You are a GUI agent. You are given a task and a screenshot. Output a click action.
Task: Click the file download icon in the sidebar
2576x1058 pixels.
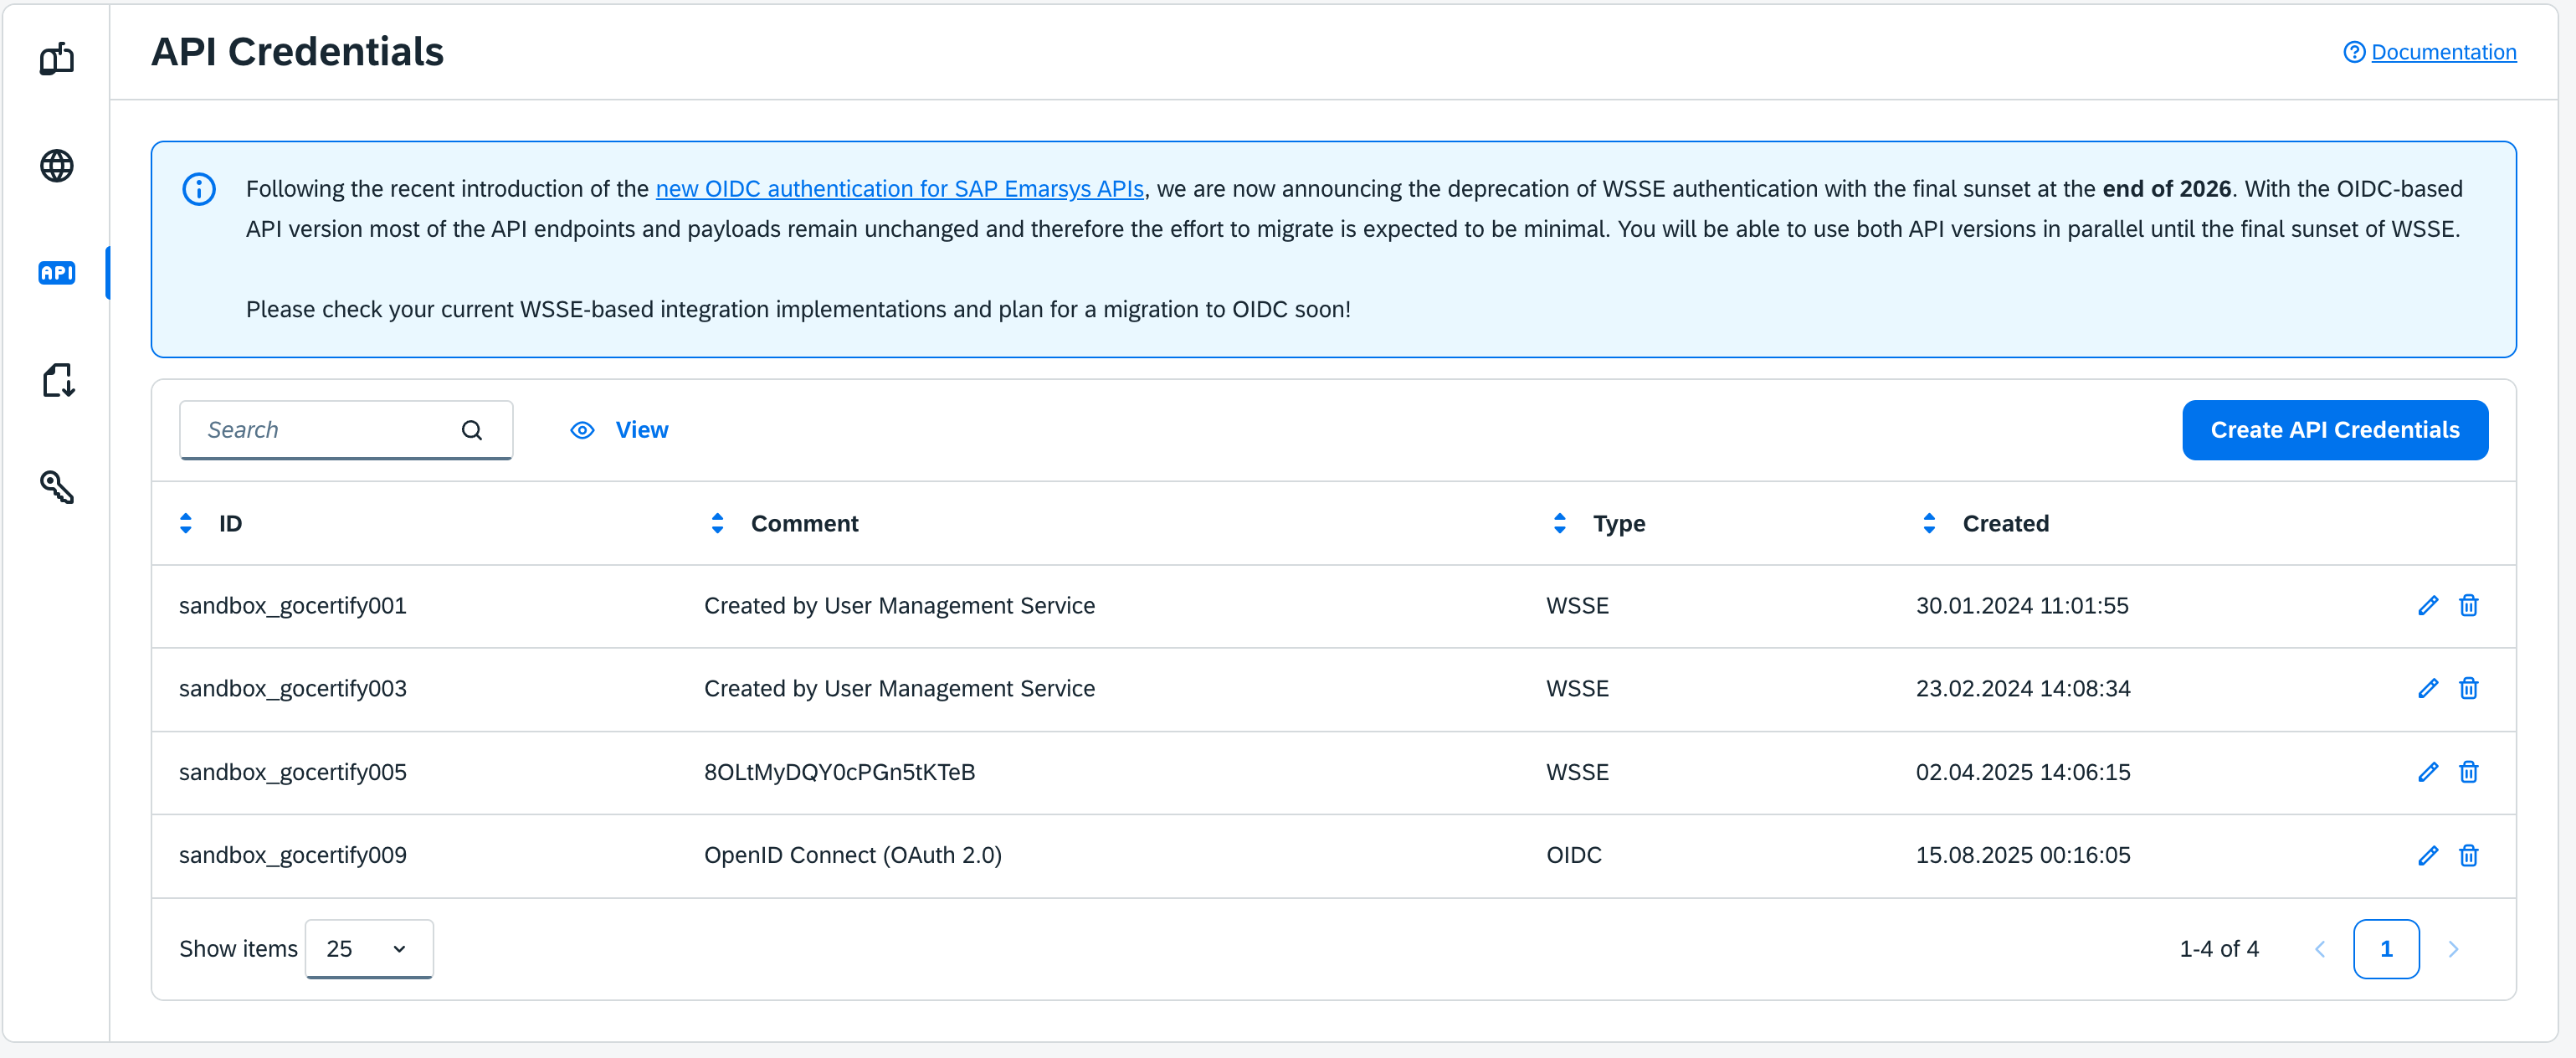[x=57, y=380]
